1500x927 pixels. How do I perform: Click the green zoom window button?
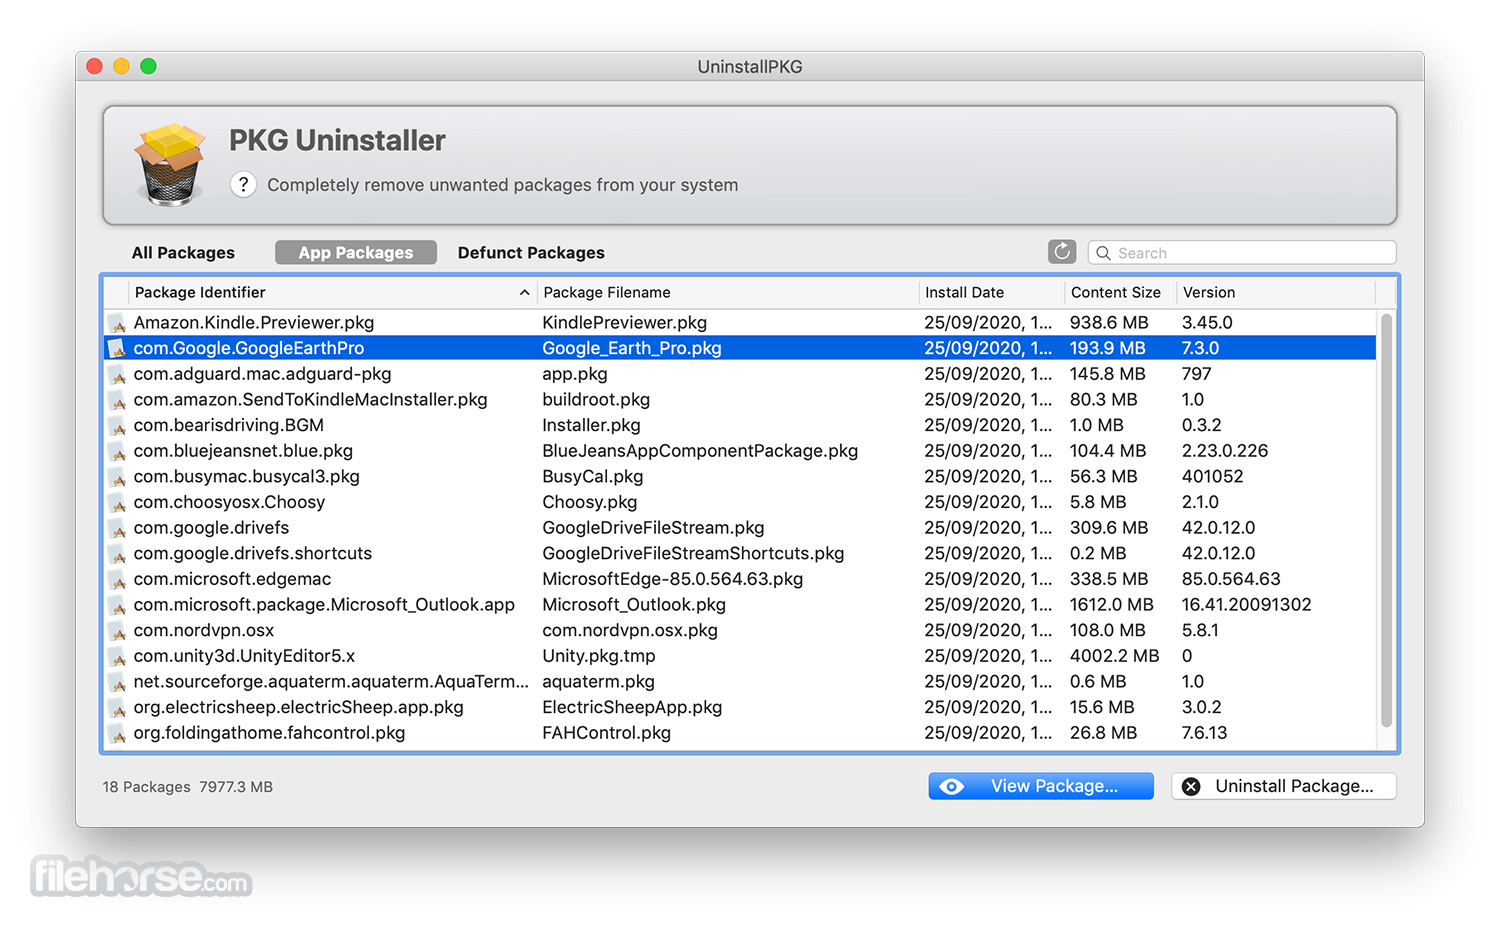[148, 66]
